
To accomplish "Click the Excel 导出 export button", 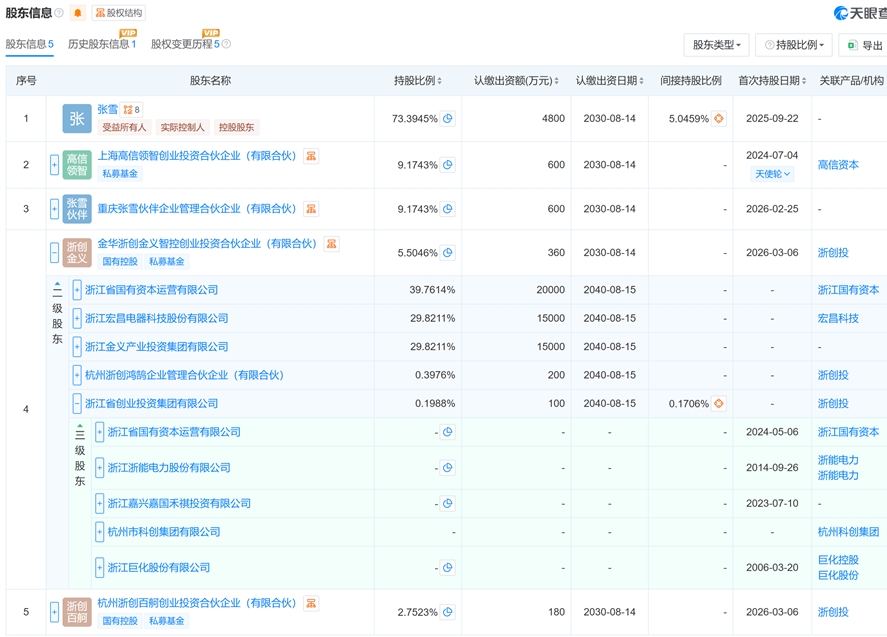I will [x=863, y=45].
